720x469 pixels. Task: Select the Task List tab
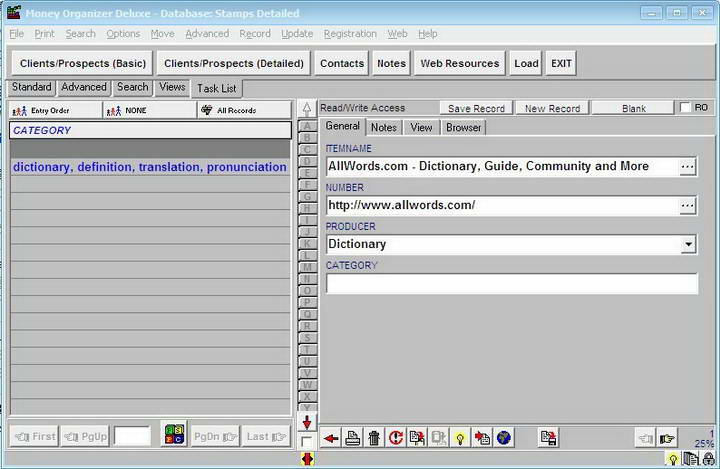coord(217,88)
